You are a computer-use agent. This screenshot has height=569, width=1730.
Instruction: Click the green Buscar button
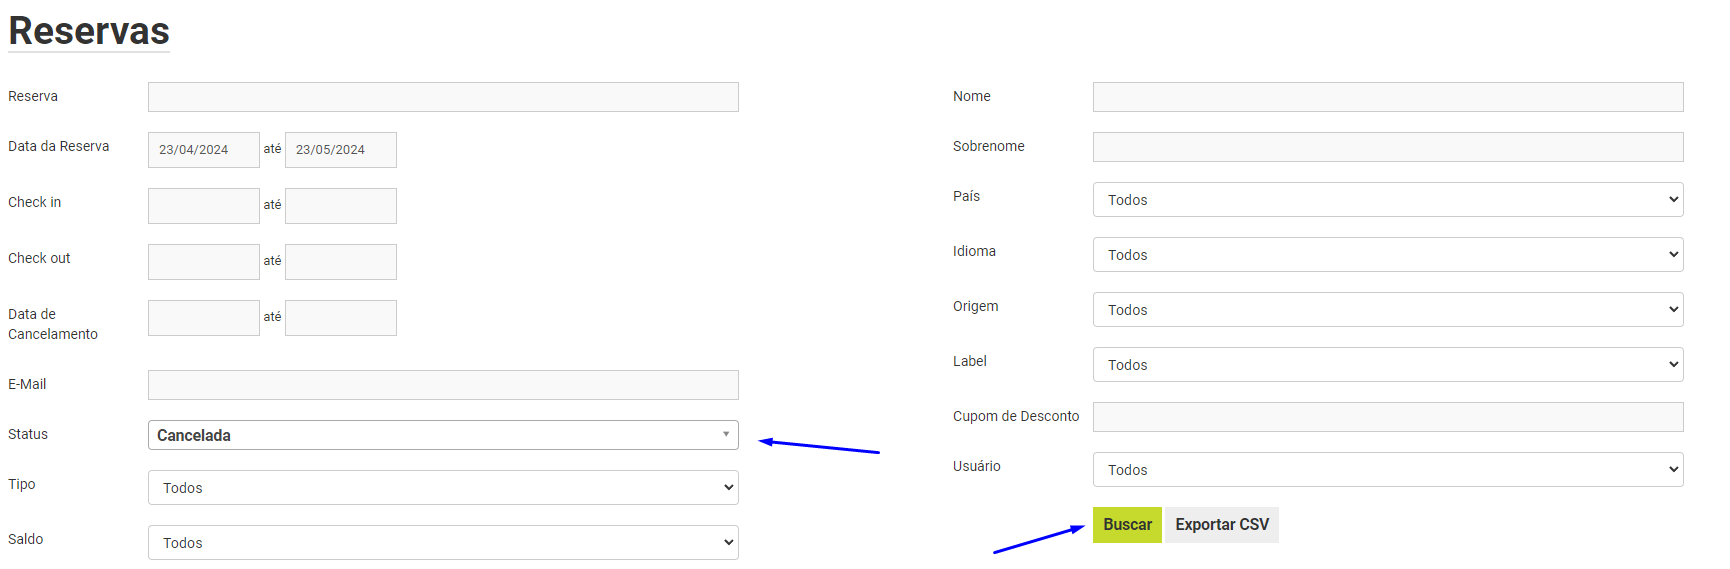click(x=1127, y=525)
